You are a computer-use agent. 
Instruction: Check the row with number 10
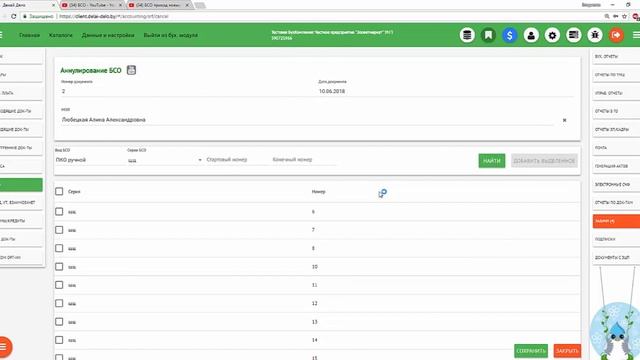(x=59, y=267)
